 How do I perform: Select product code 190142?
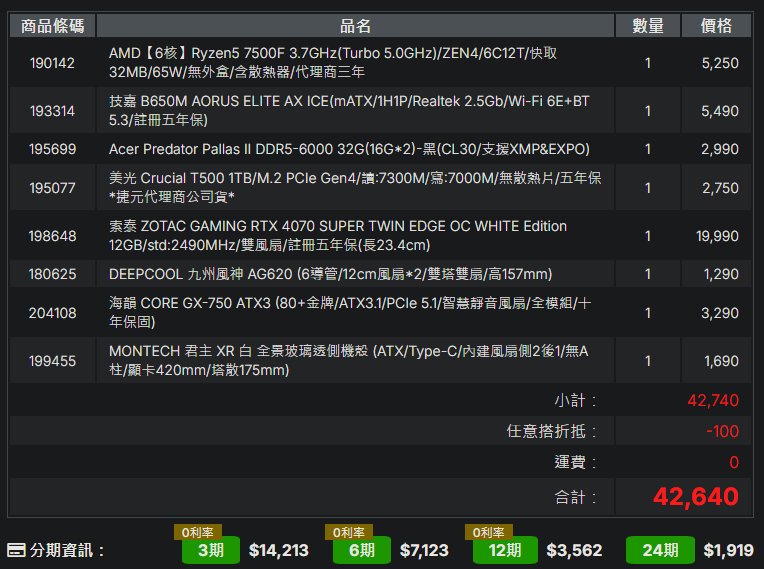coord(52,63)
